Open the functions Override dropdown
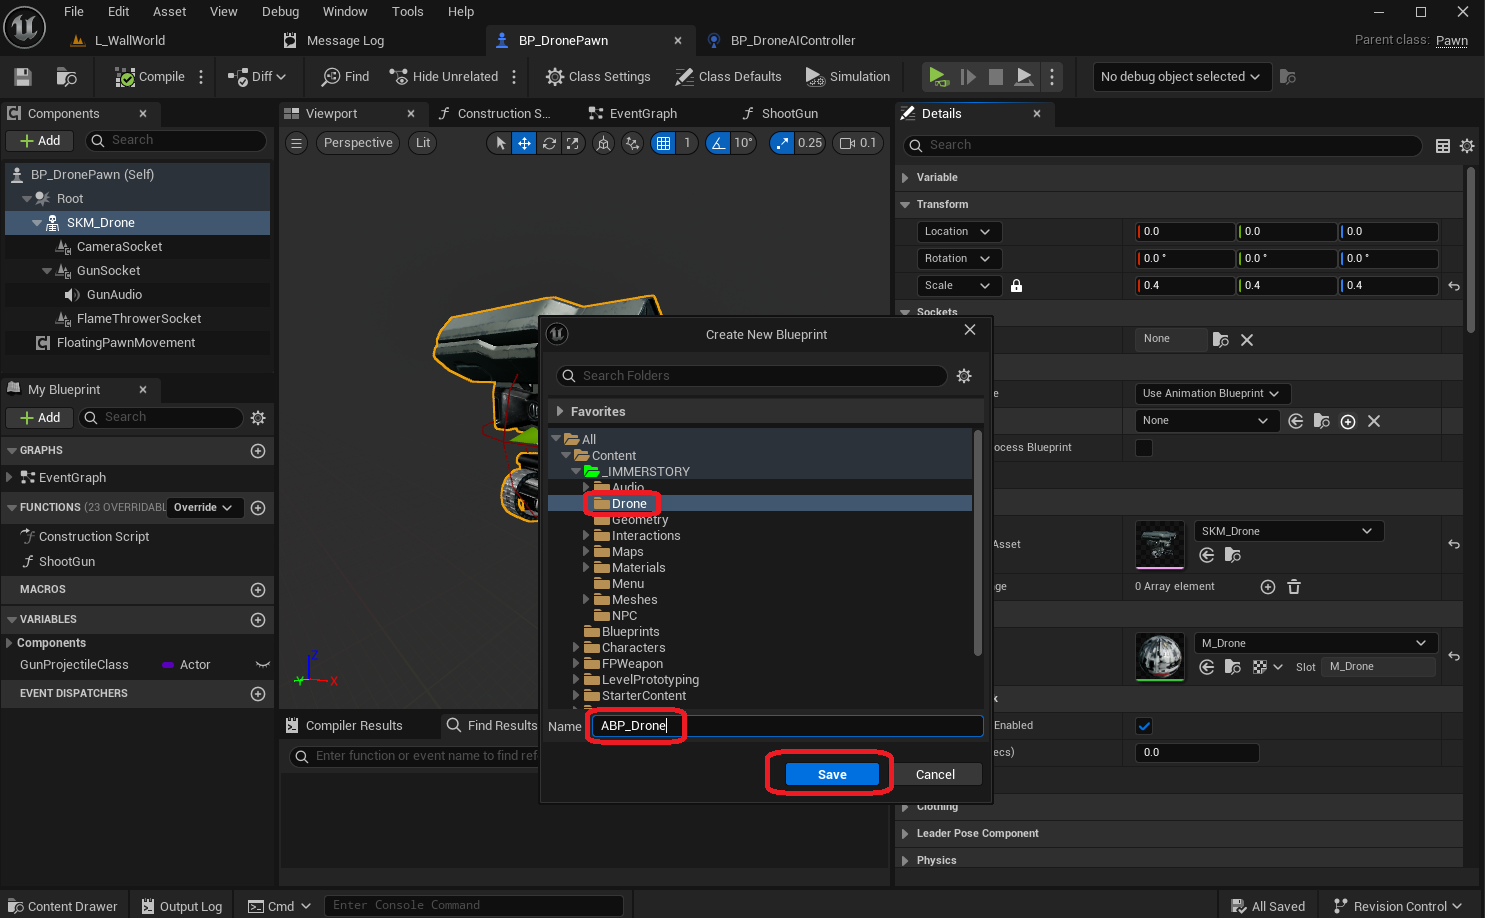Screen dimensions: 1485x918 205,508
